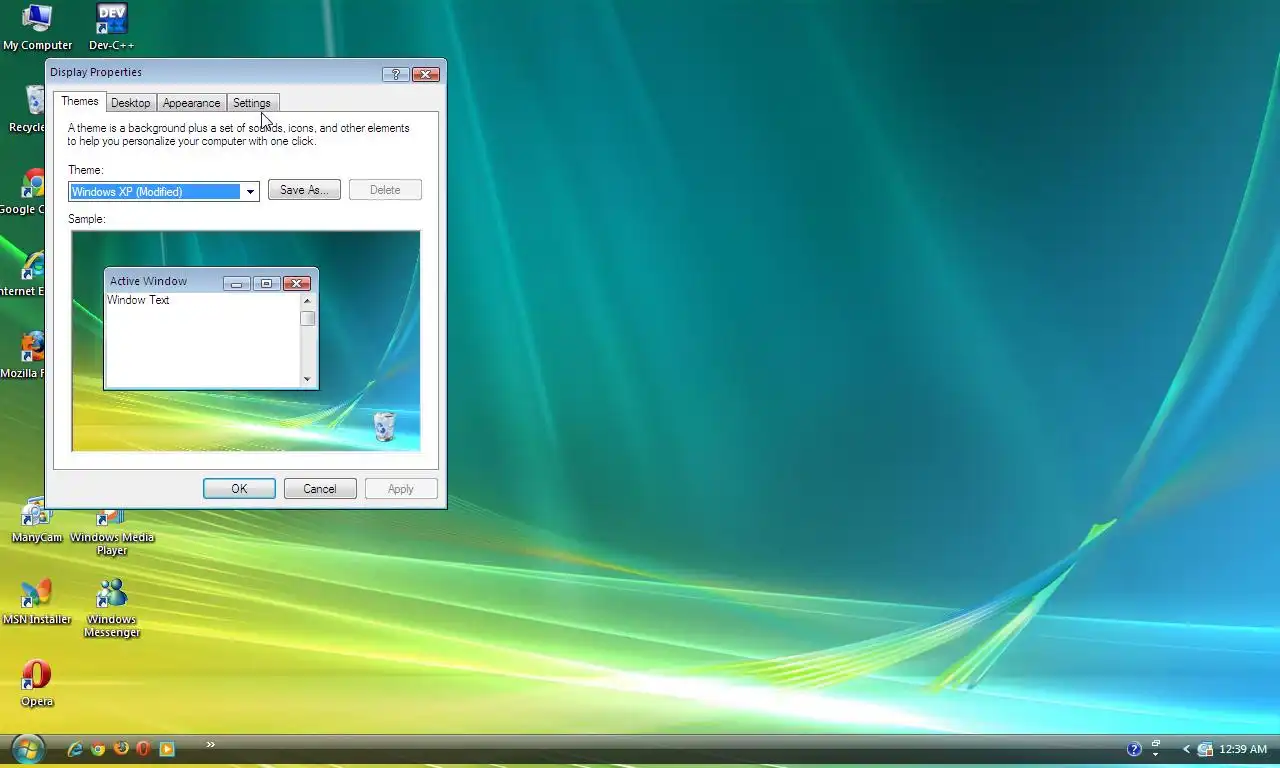This screenshot has width=1280, height=768.
Task: Click the clock showing 12:39 AM
Action: coord(1243,749)
